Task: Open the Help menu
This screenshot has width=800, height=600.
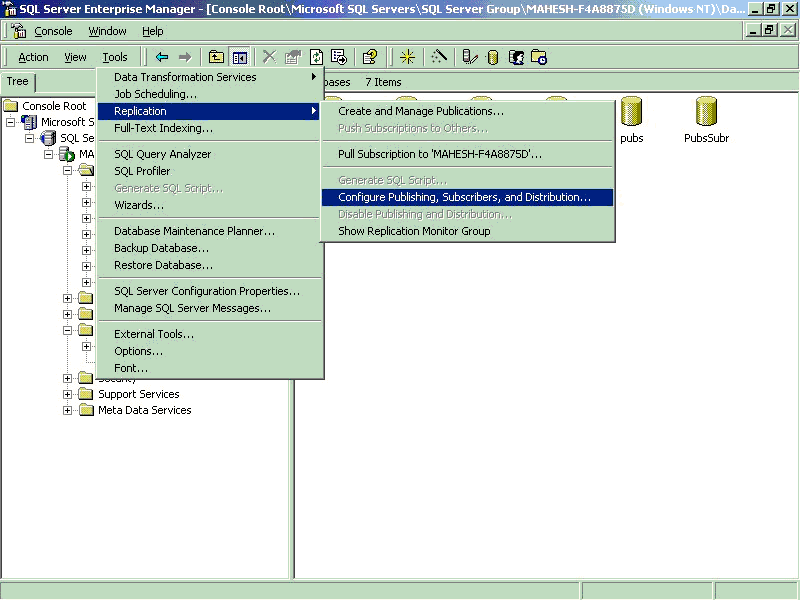Action: pyautogui.click(x=153, y=31)
